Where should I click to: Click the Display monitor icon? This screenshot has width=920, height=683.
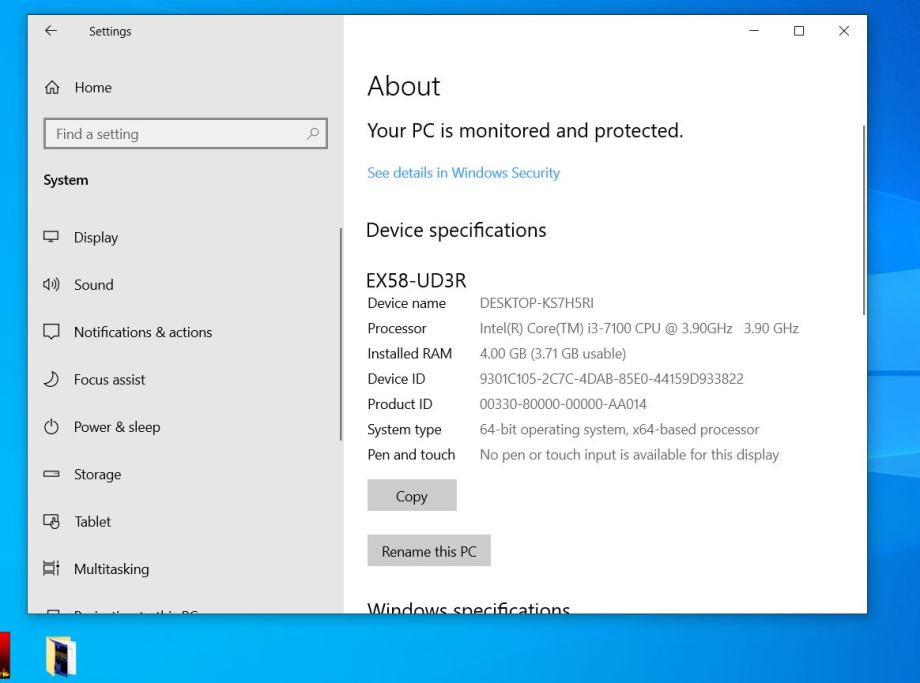51,238
